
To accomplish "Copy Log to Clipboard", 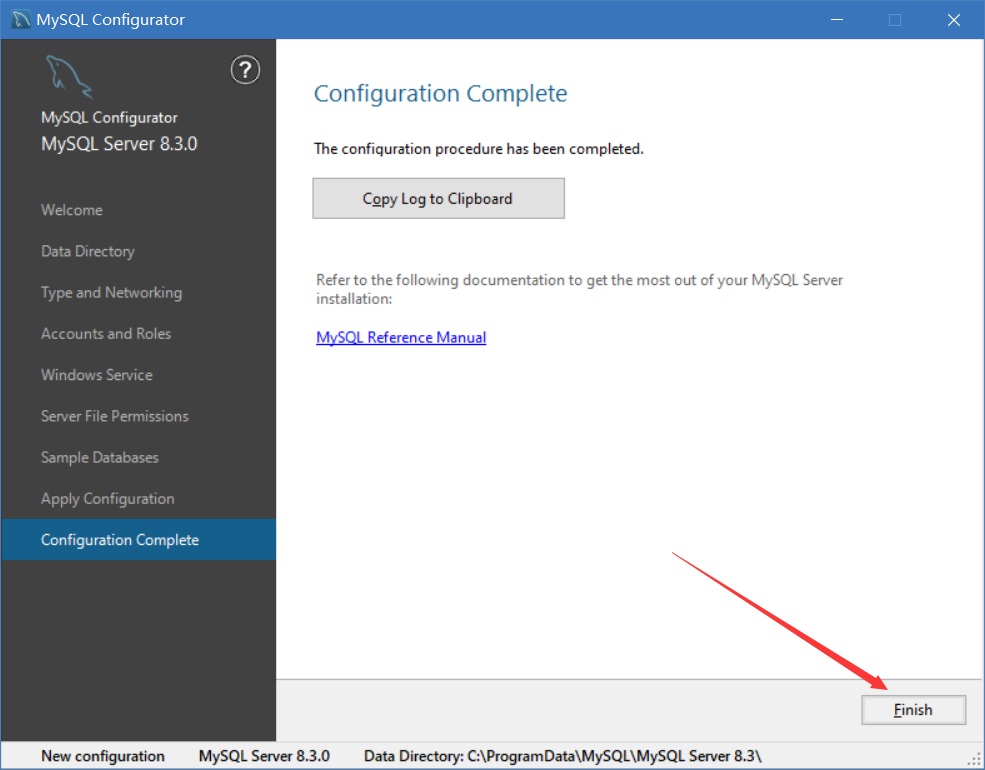I will click(x=438, y=198).
